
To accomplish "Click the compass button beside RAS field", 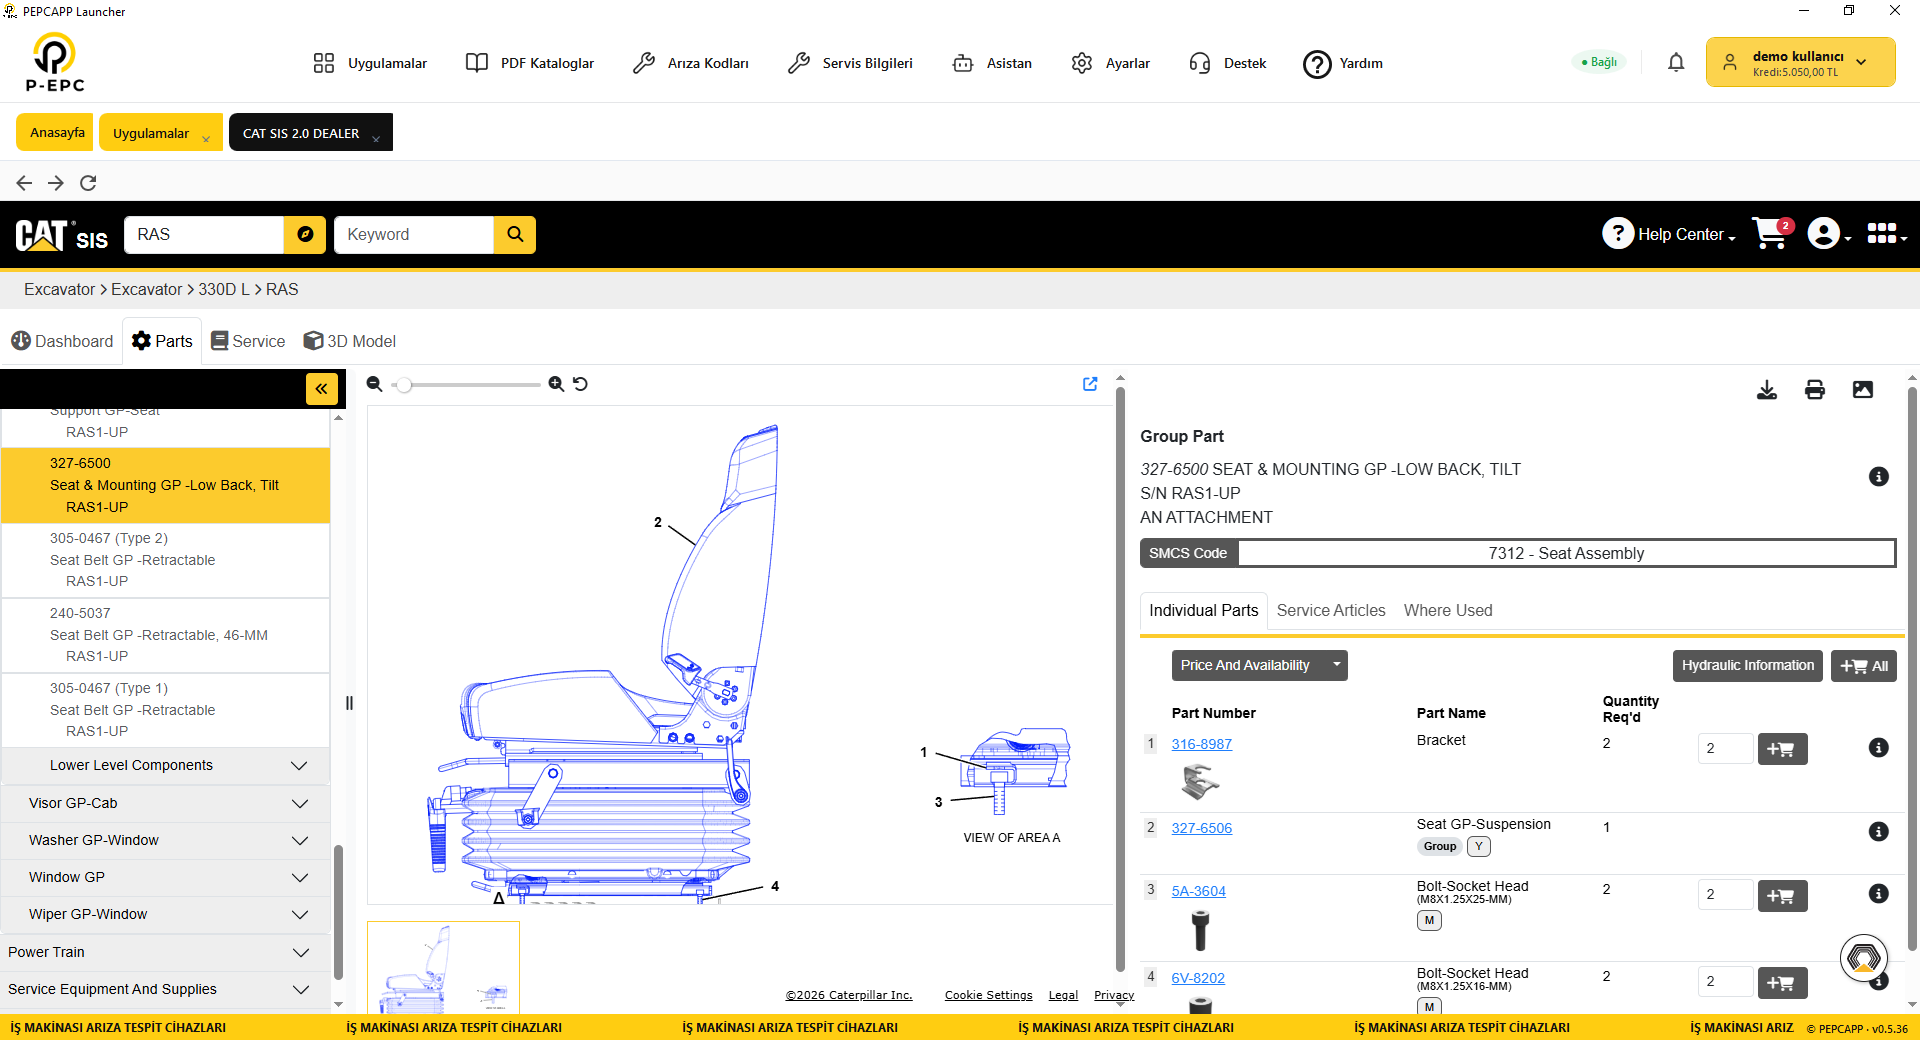I will pos(305,234).
